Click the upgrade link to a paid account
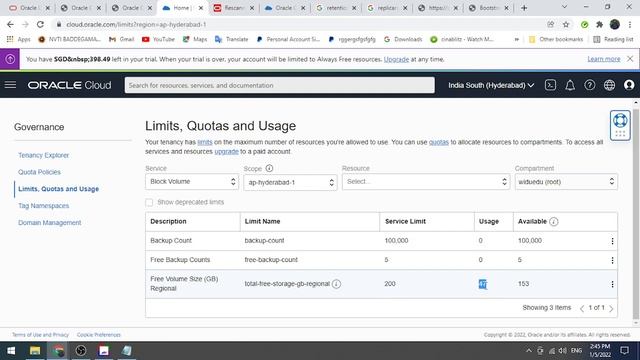The height and width of the screenshot is (360, 640). point(227,151)
